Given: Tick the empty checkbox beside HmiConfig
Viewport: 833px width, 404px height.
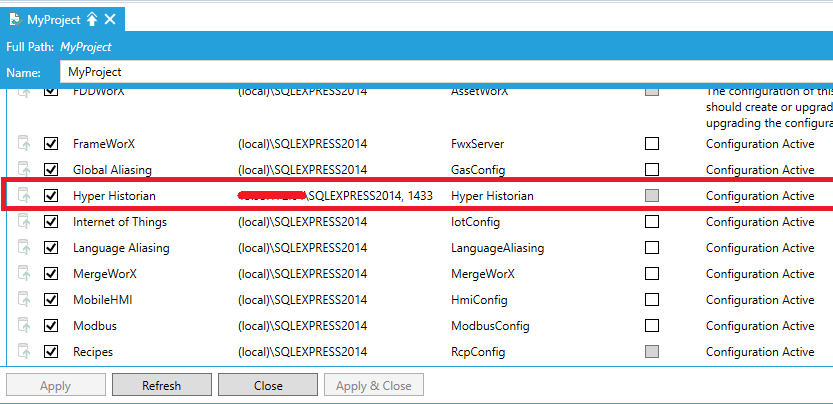Looking at the screenshot, I should pos(652,300).
